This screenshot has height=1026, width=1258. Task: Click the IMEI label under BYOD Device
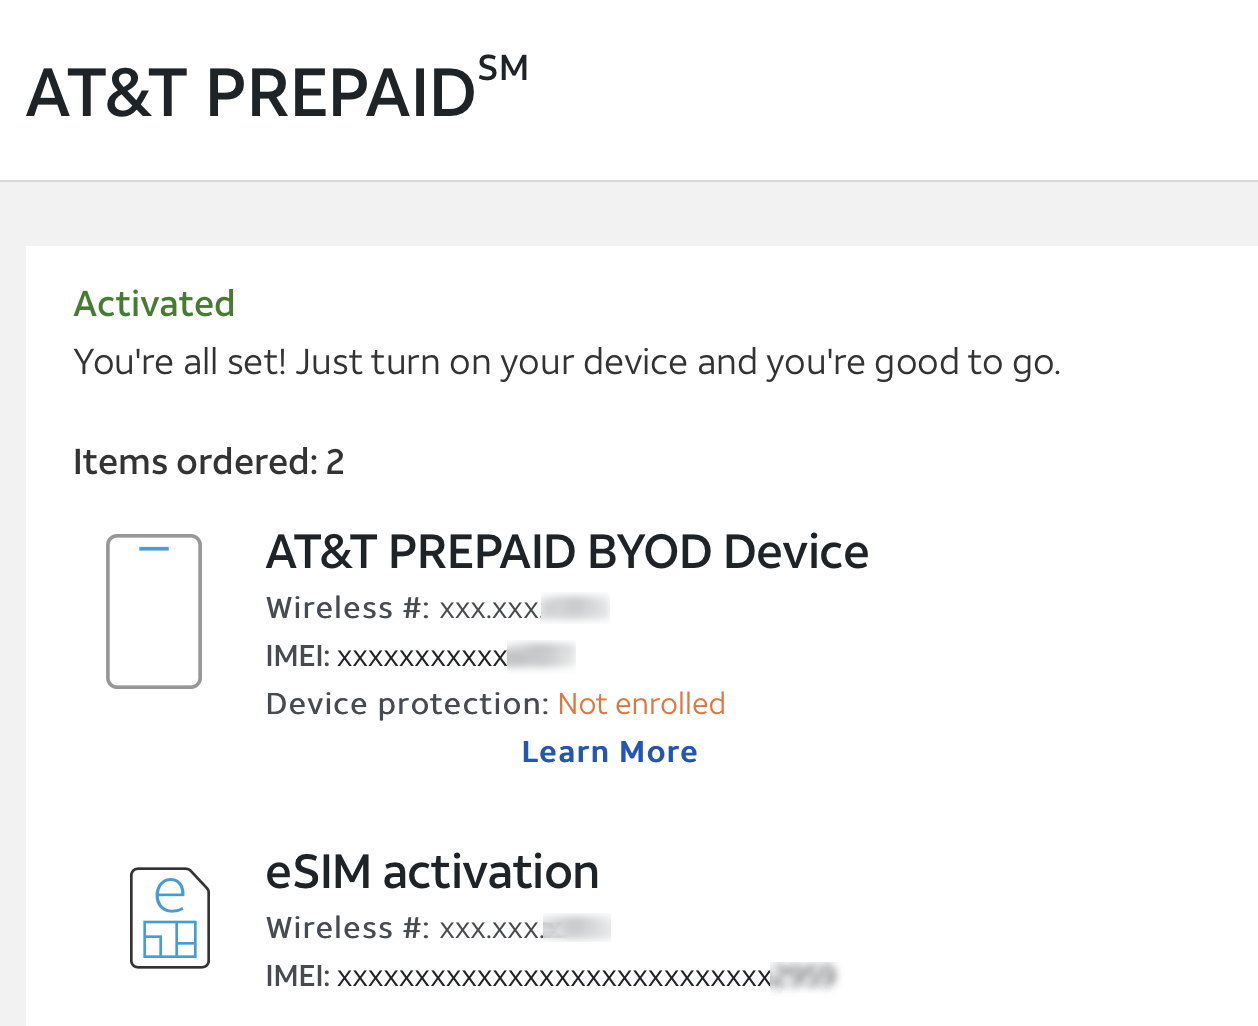(297, 656)
